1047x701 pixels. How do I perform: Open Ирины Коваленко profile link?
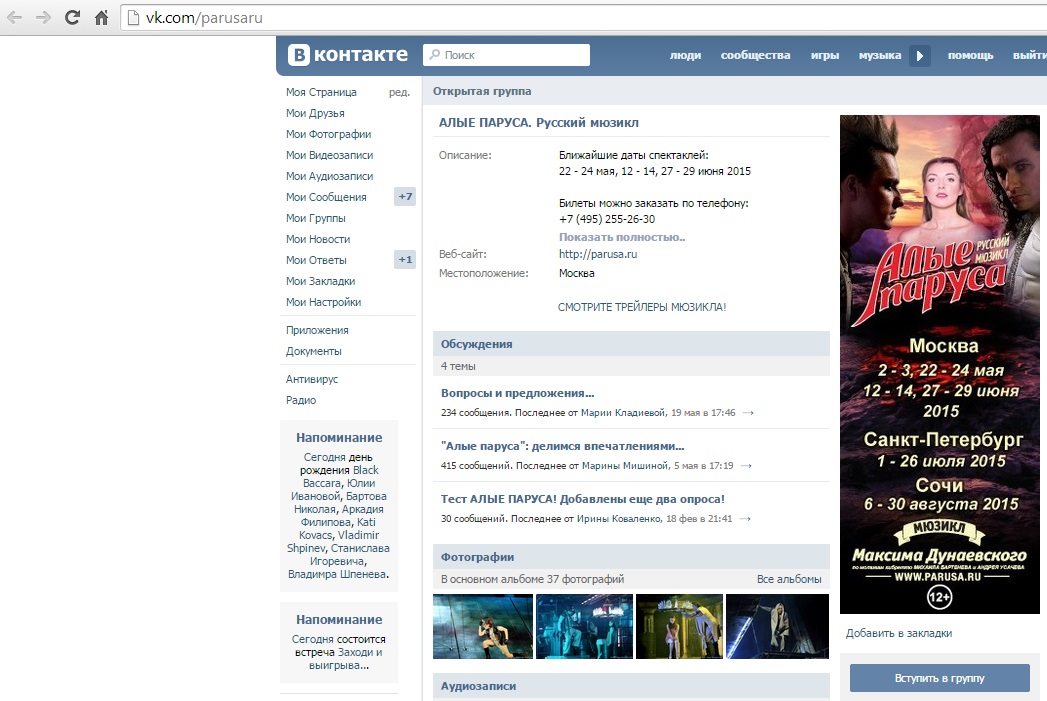coord(618,519)
